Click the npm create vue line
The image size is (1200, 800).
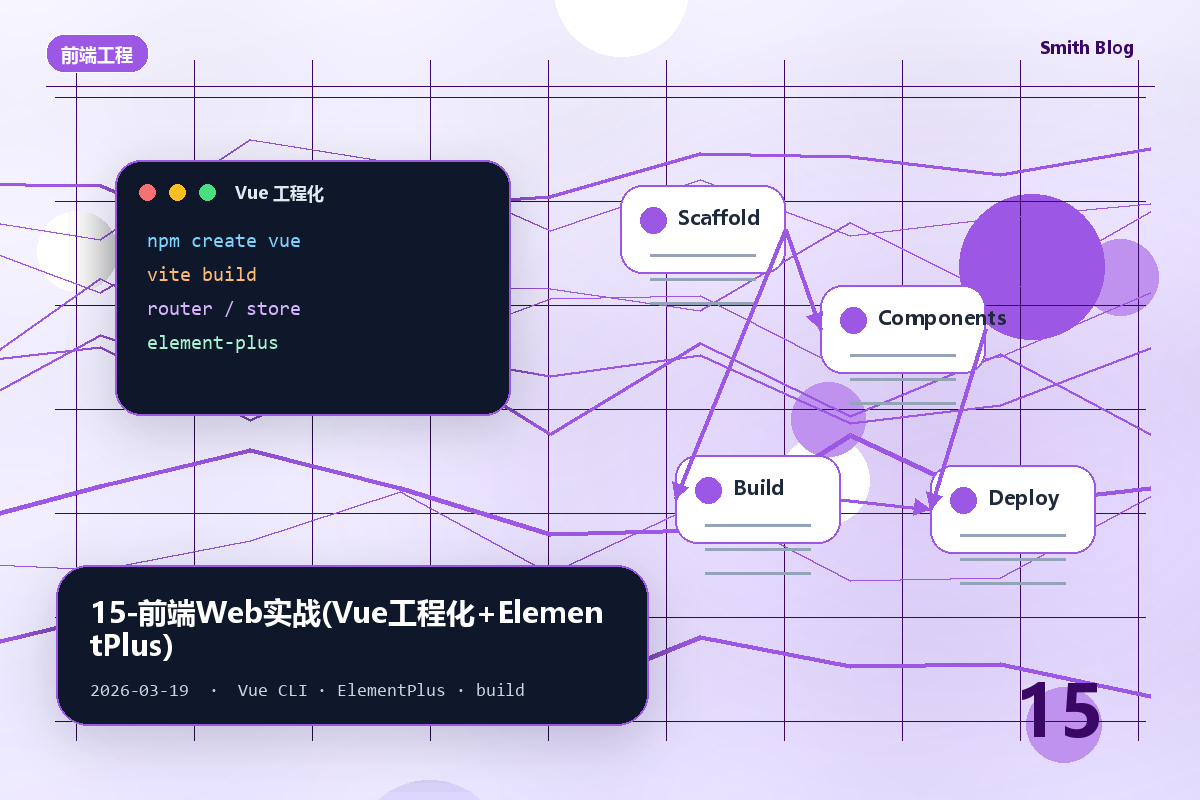[224, 241]
